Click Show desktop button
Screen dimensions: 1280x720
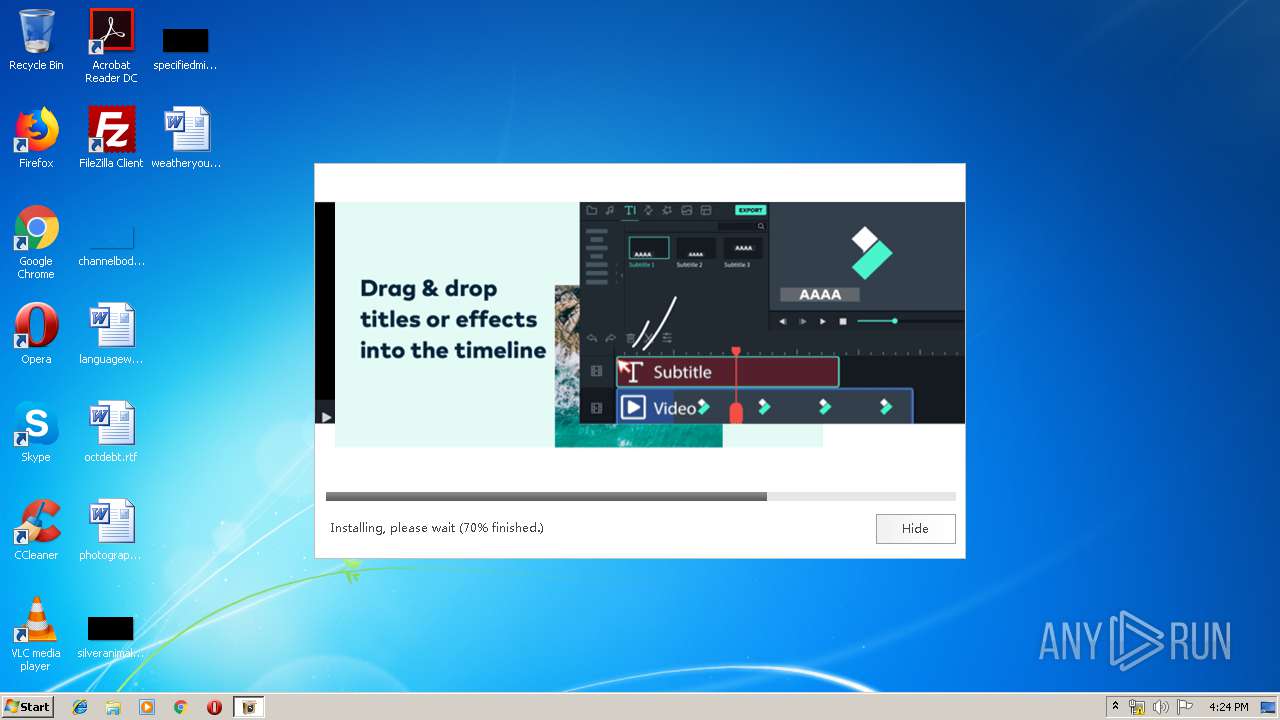(1270, 707)
